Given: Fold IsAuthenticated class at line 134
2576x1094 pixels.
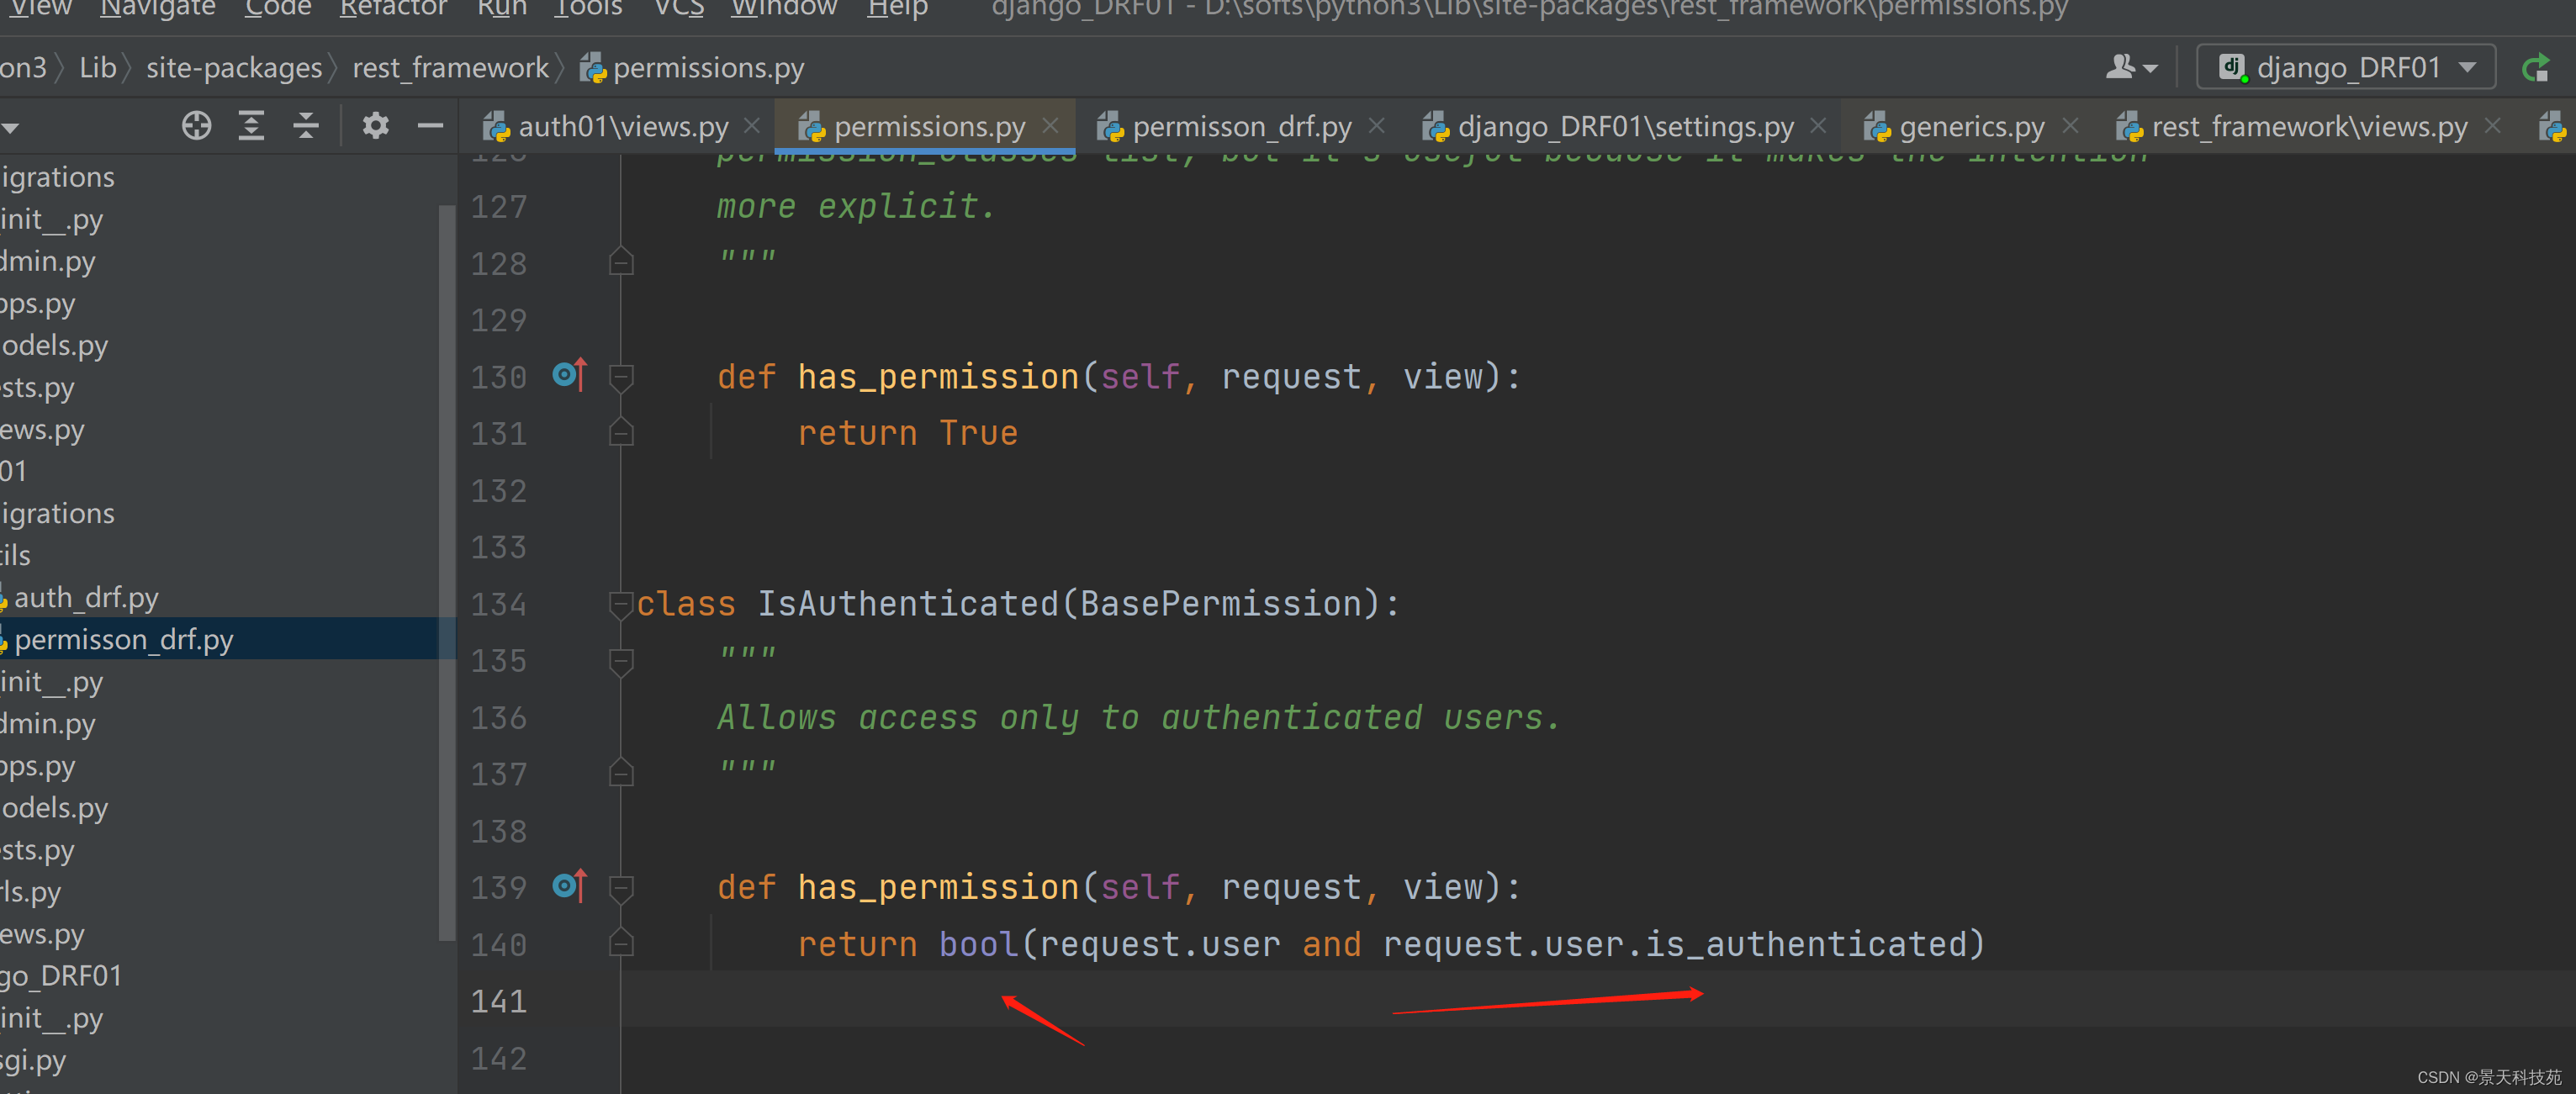Looking at the screenshot, I should [621, 604].
